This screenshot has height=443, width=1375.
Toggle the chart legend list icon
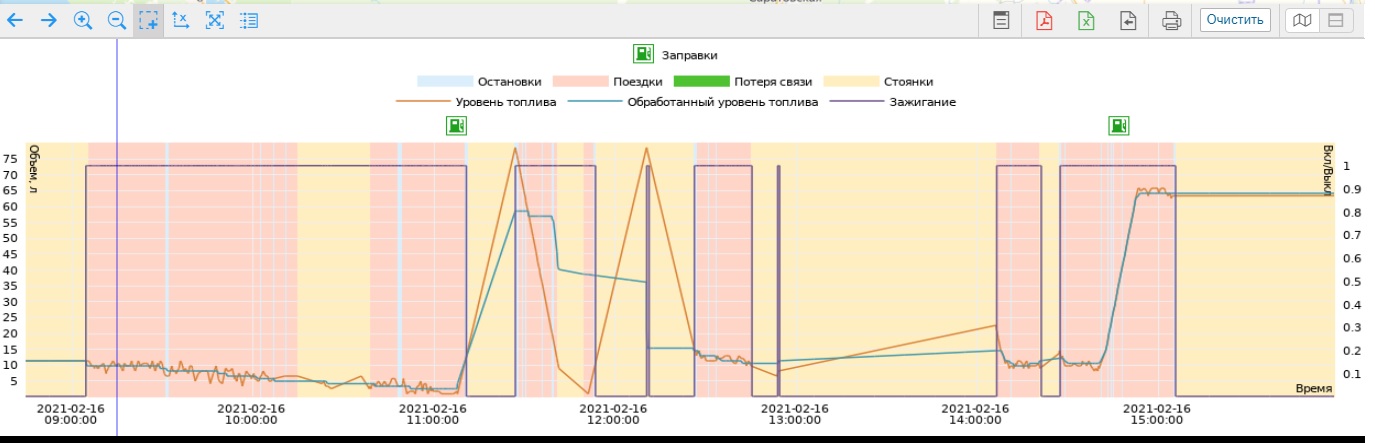tap(248, 20)
